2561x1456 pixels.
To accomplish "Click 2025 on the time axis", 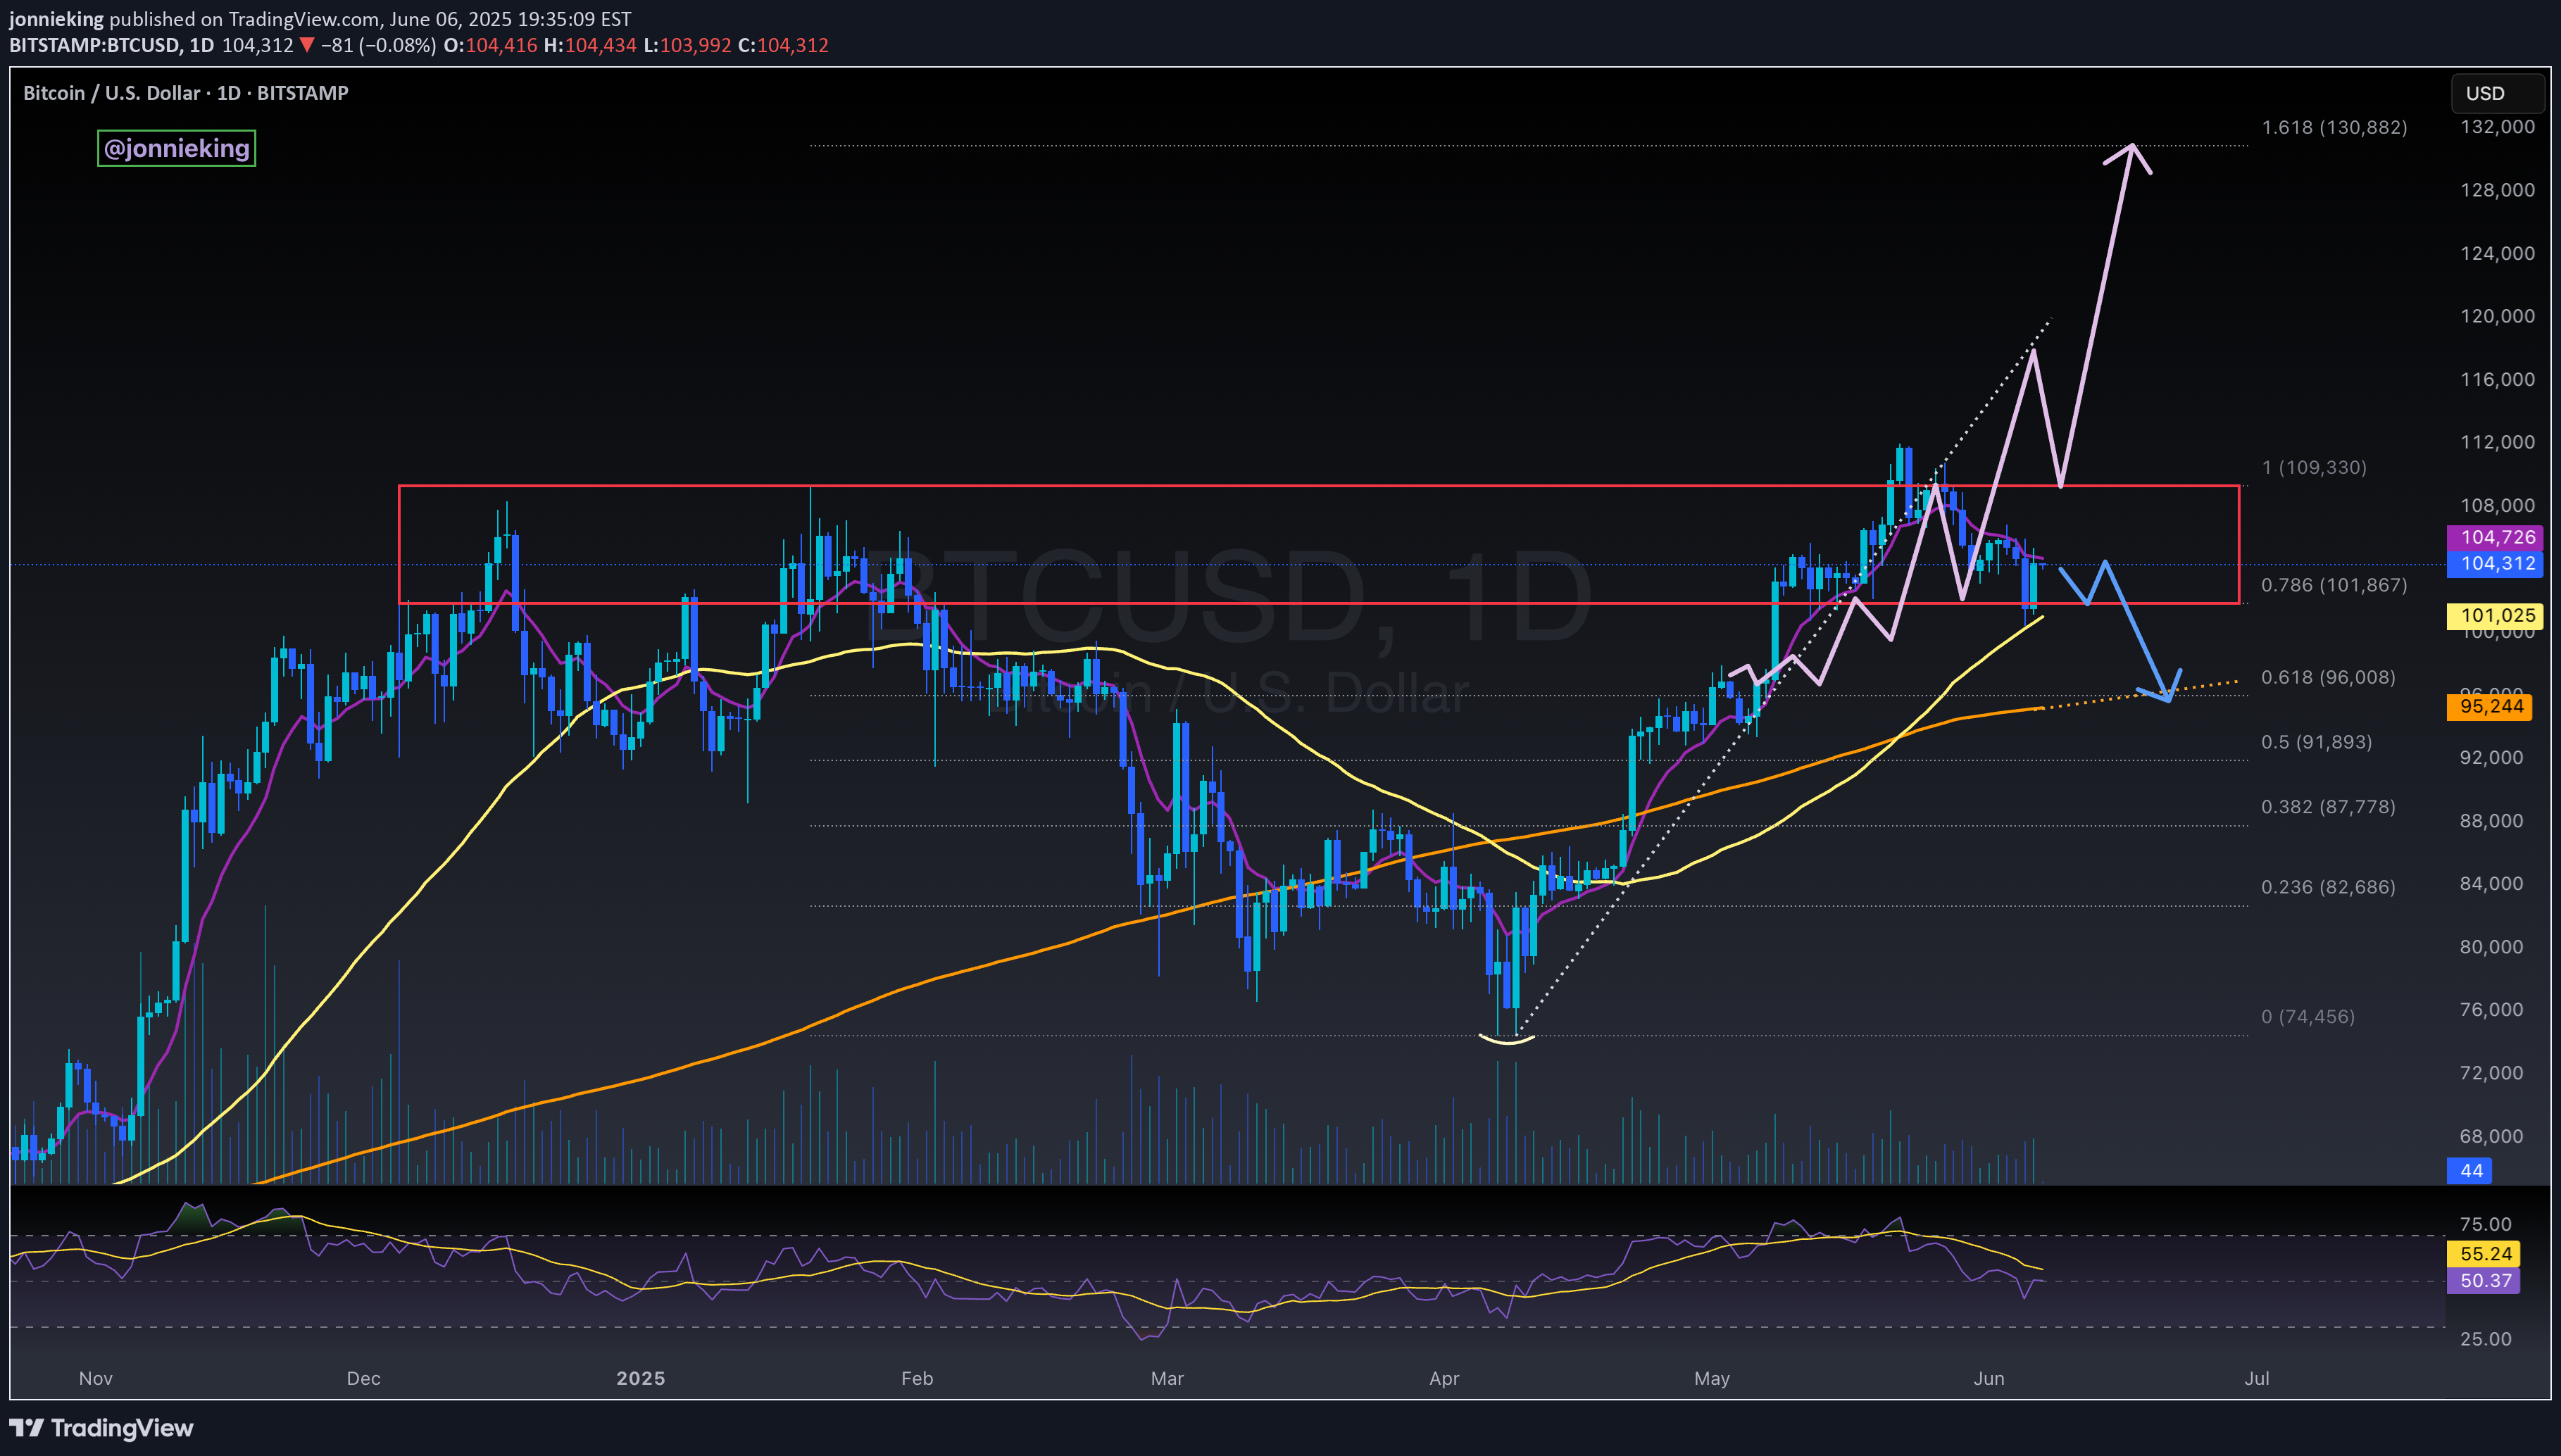I will point(640,1378).
